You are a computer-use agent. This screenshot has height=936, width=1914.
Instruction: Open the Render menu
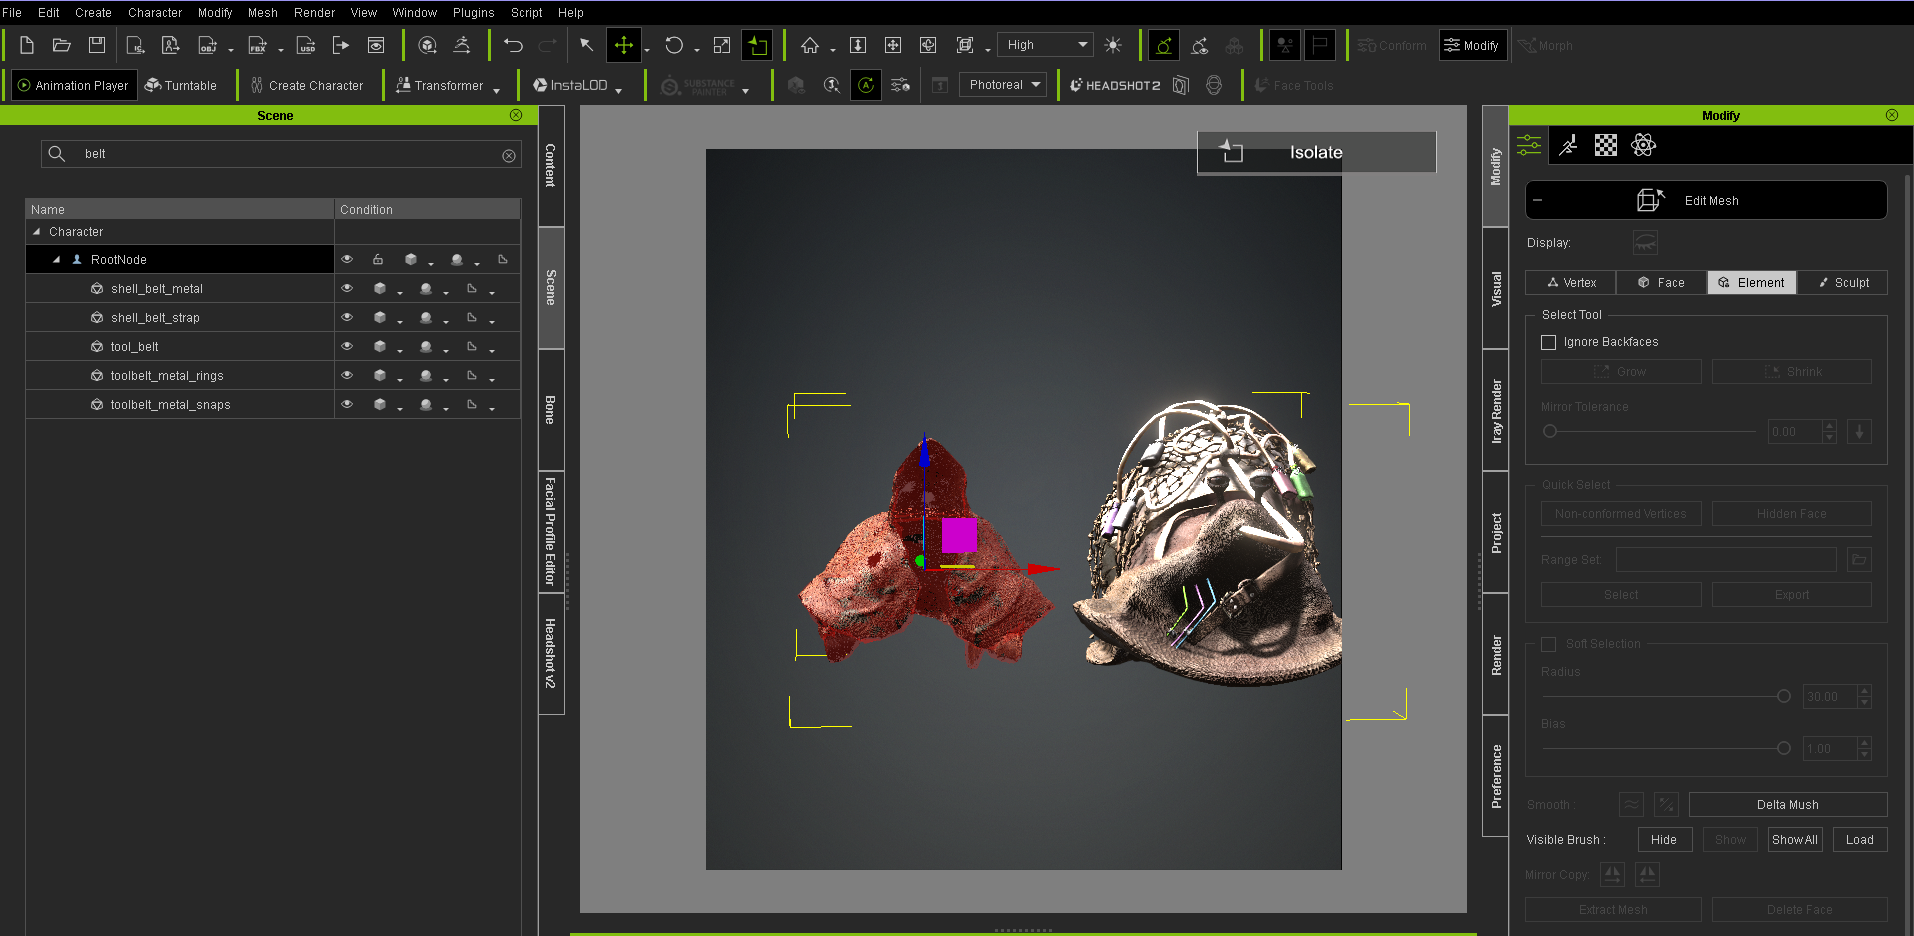[314, 13]
